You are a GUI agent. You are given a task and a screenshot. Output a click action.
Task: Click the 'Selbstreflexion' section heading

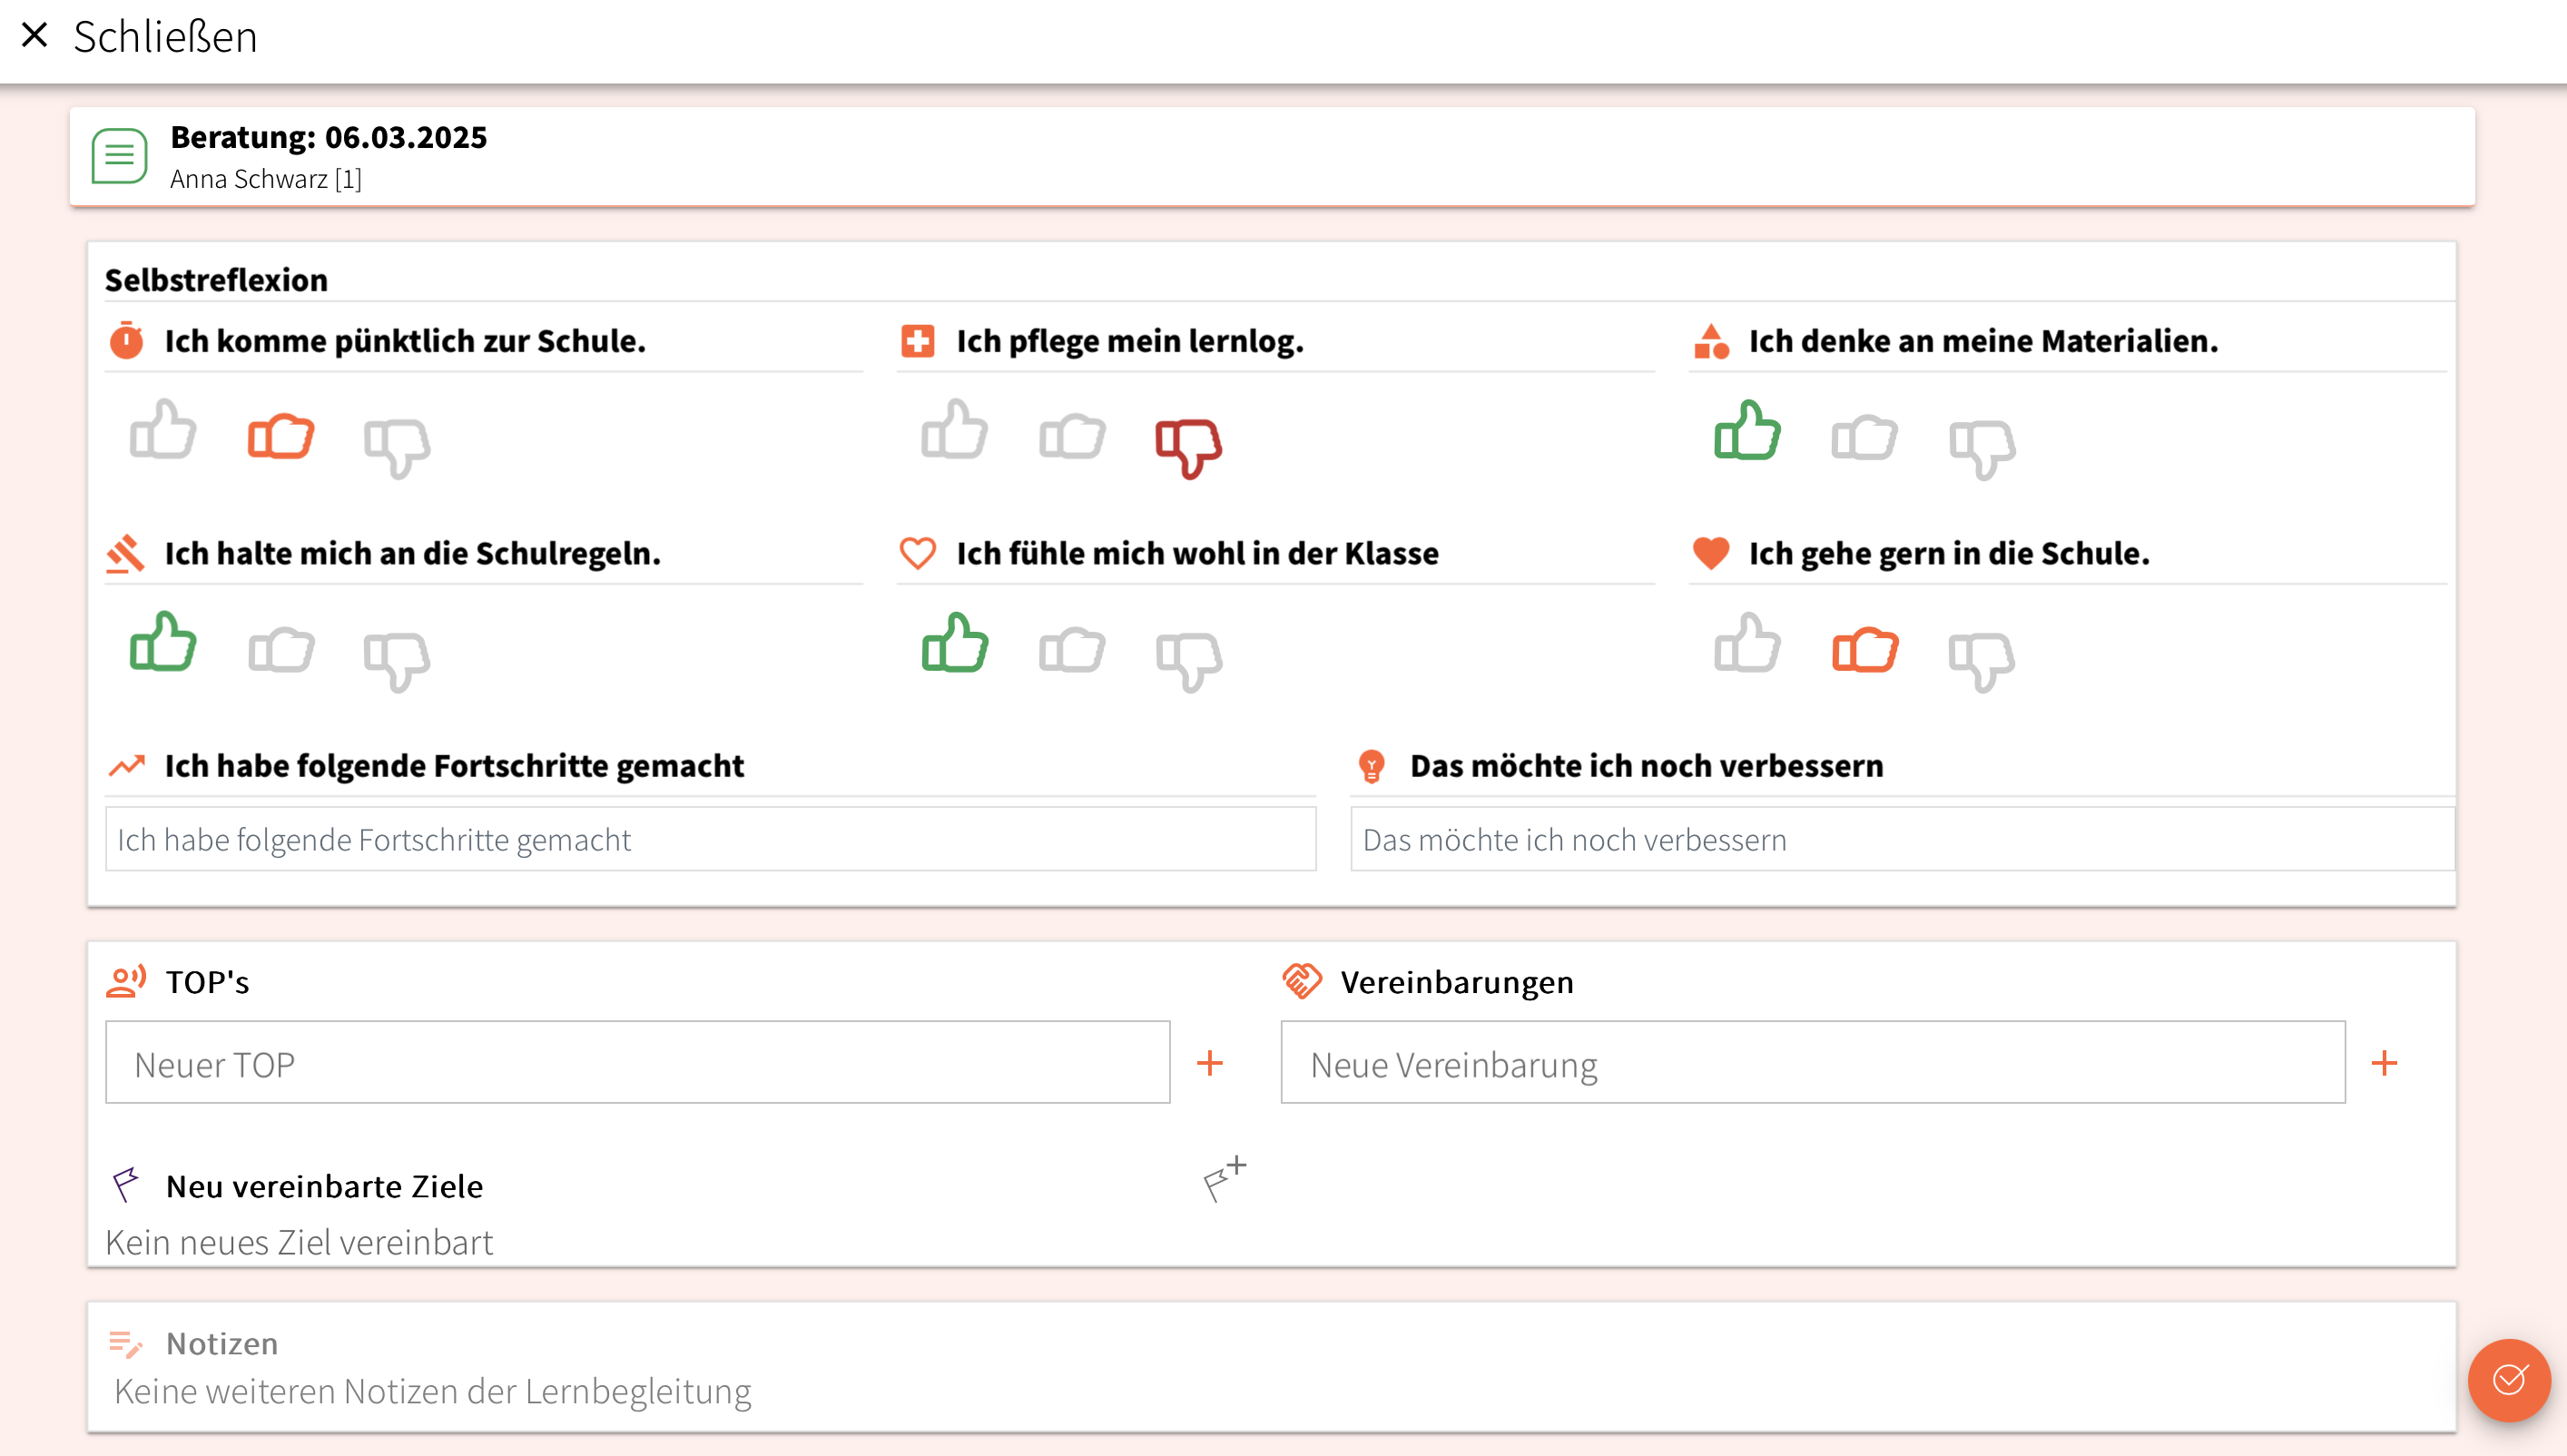pyautogui.click(x=217, y=280)
